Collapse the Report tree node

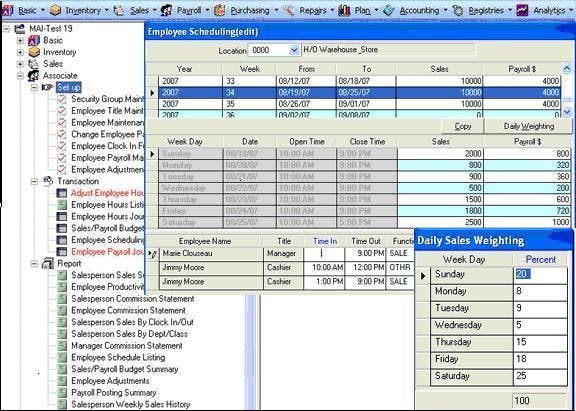pyautogui.click(x=34, y=264)
